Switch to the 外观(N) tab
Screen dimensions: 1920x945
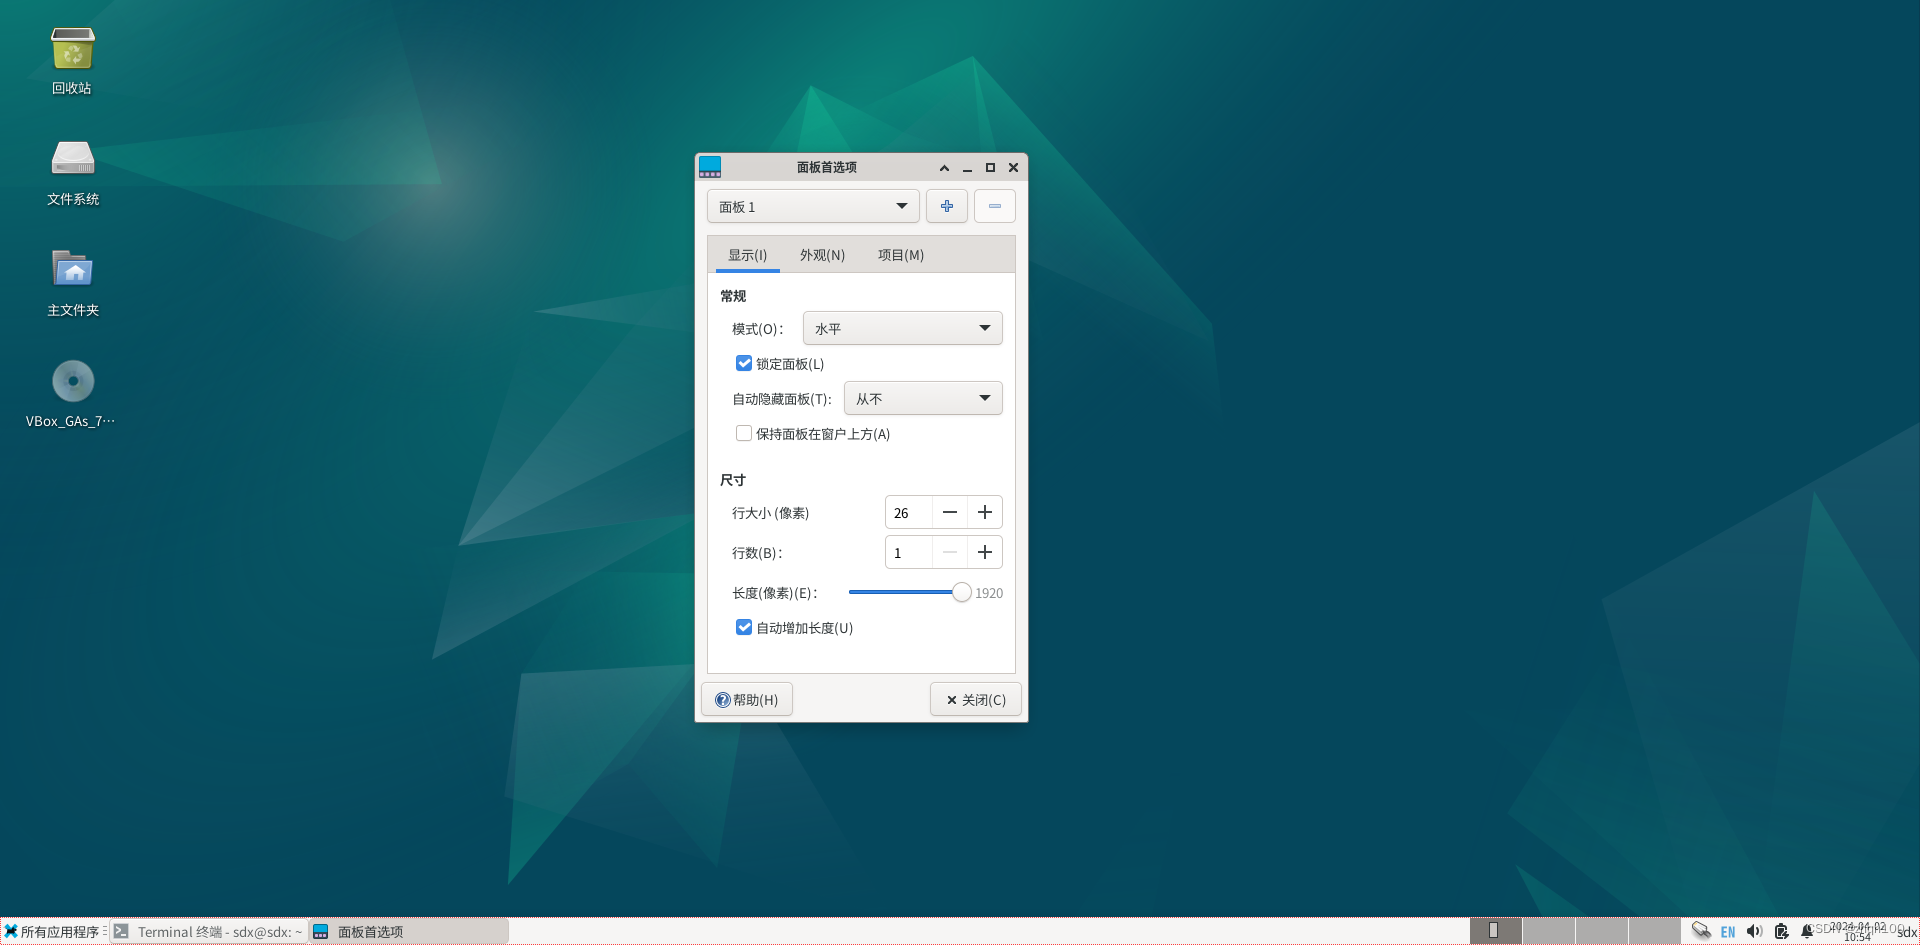point(822,255)
